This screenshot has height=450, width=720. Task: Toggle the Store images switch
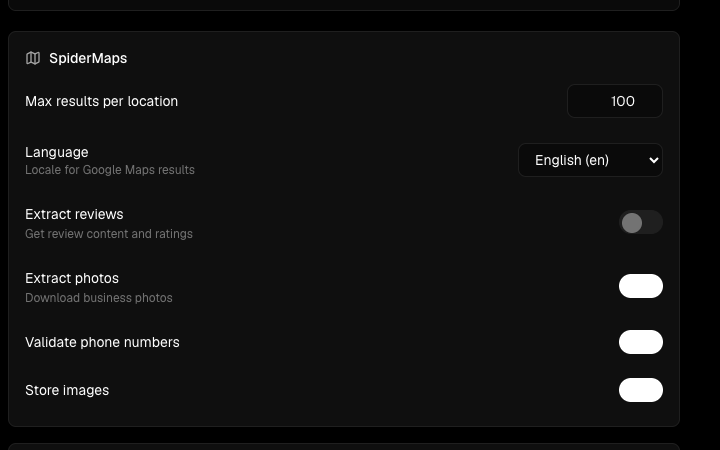641,390
